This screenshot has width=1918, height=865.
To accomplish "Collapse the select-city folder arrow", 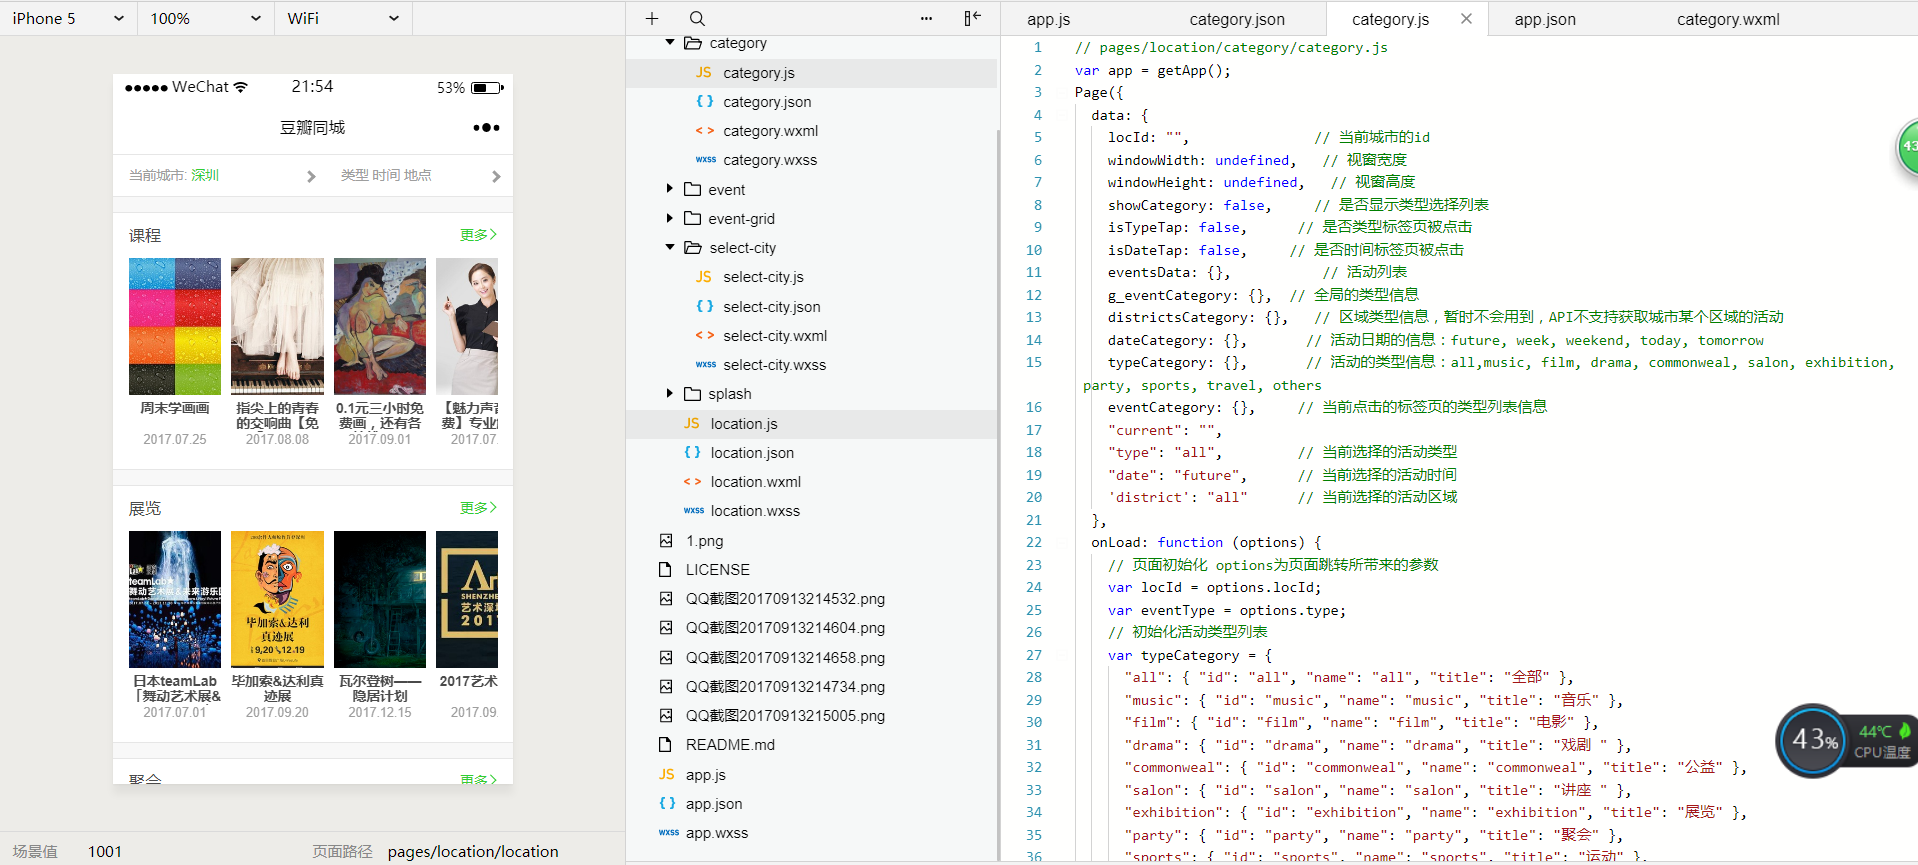I will point(670,248).
